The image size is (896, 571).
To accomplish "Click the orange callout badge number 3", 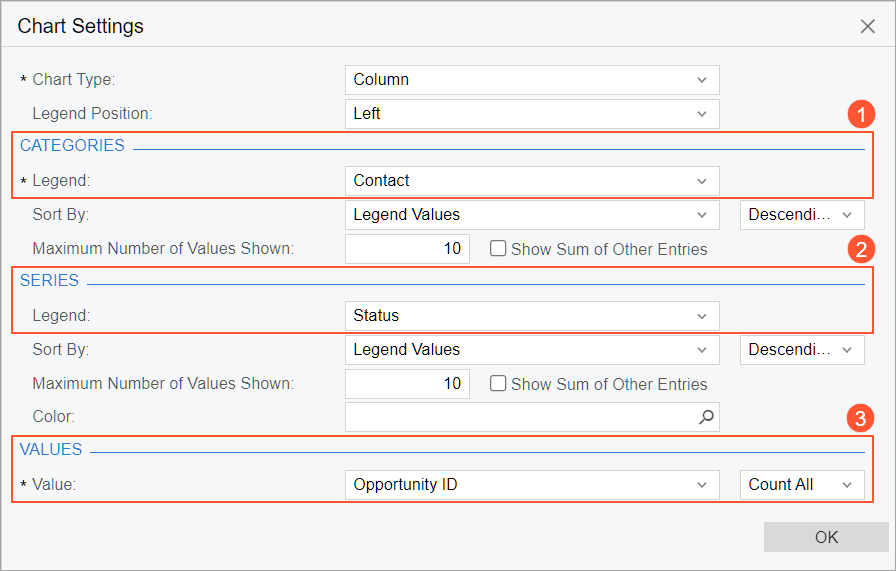I will (x=860, y=418).
